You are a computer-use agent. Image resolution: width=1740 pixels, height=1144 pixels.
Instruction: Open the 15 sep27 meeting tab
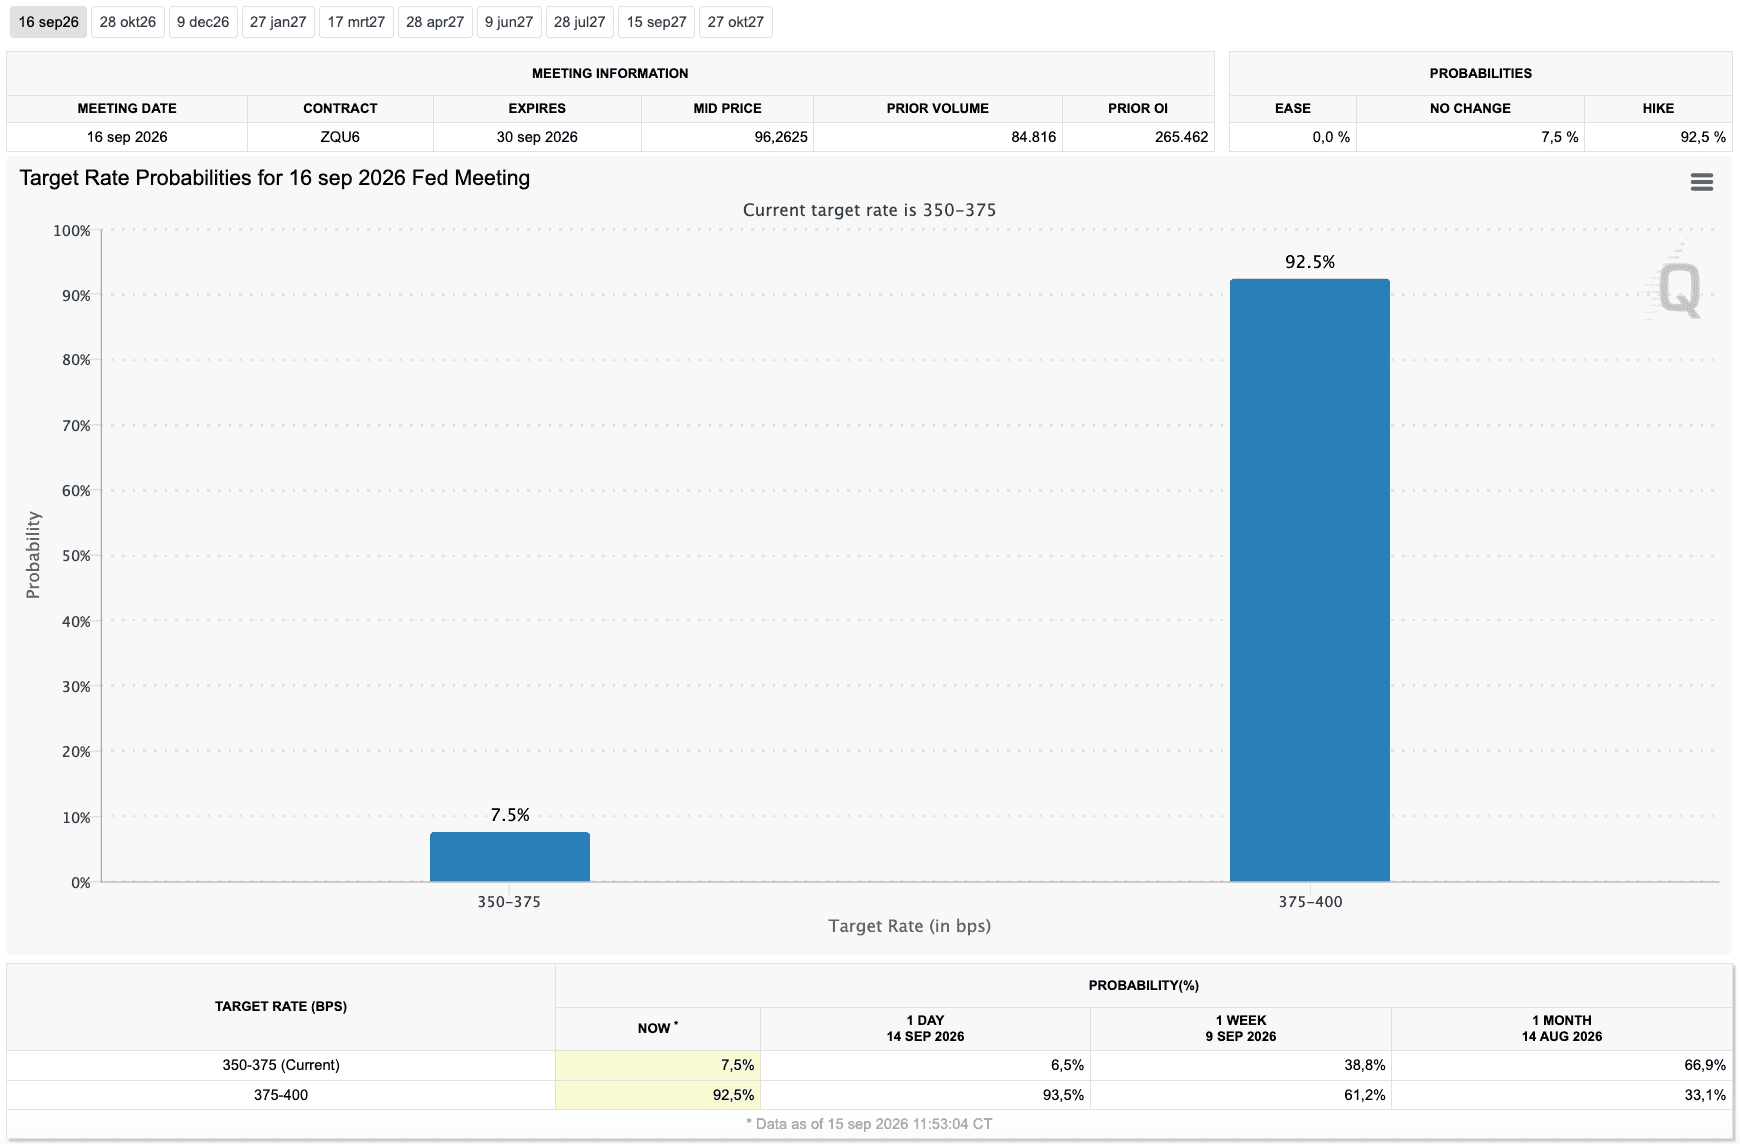[x=657, y=22]
